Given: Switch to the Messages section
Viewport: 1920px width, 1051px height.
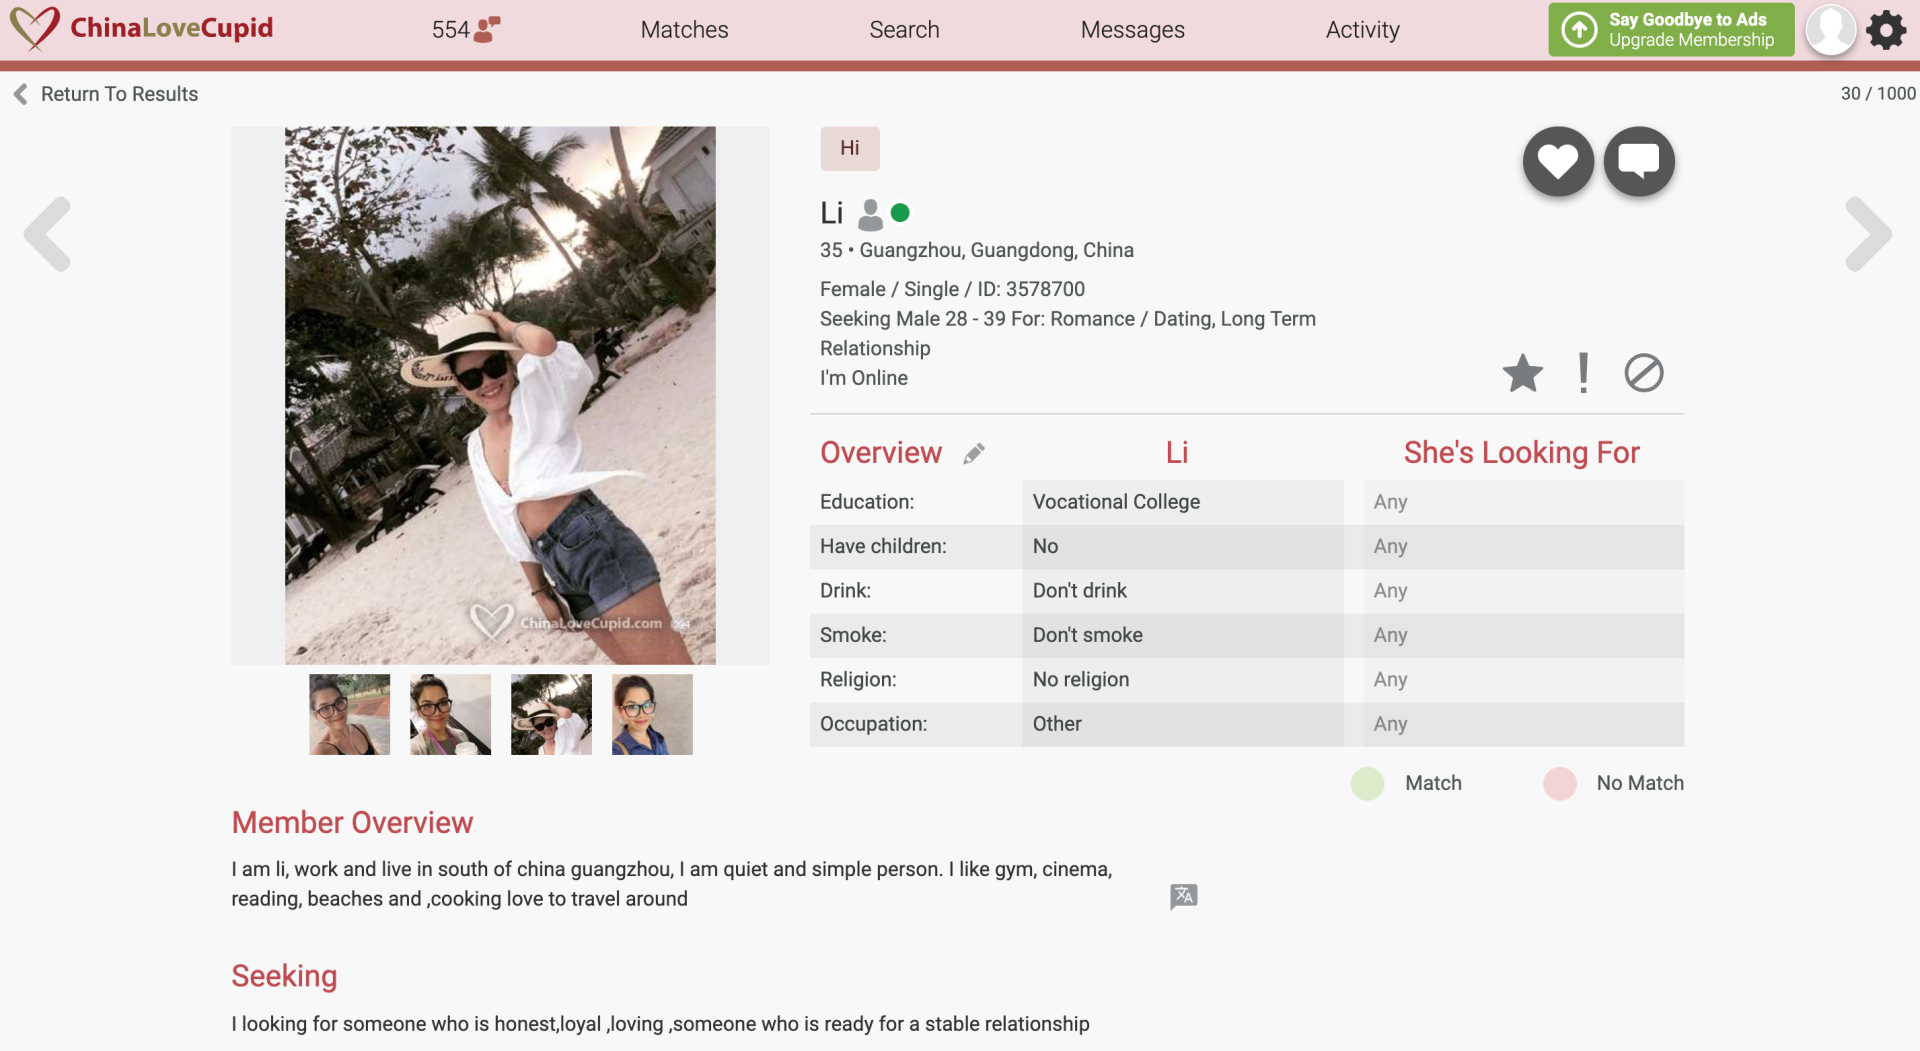Looking at the screenshot, I should pyautogui.click(x=1131, y=29).
